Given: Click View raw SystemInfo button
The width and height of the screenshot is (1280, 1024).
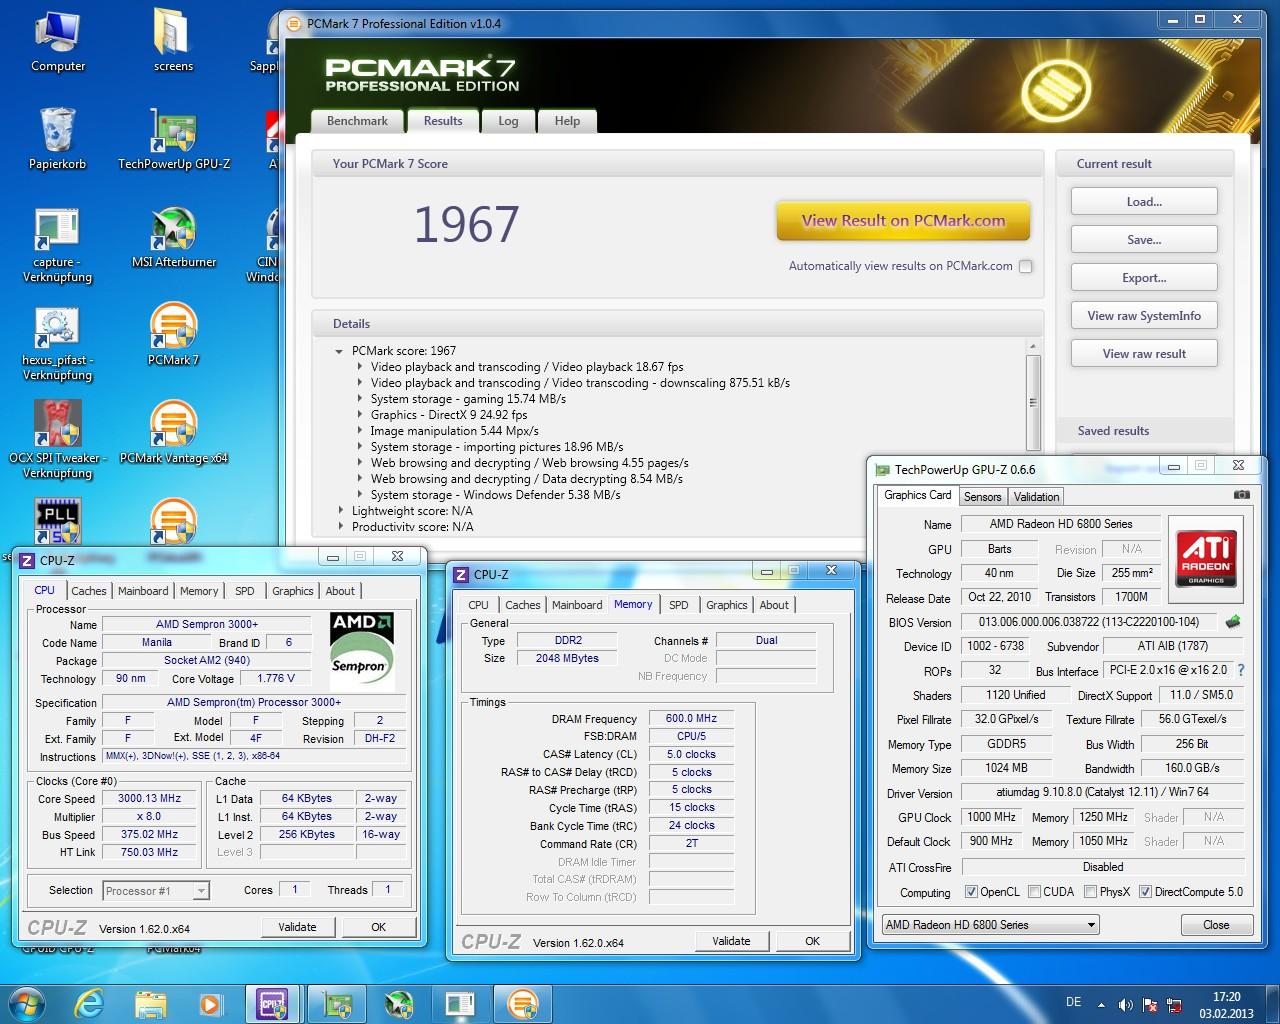Looking at the screenshot, I should tap(1144, 316).
